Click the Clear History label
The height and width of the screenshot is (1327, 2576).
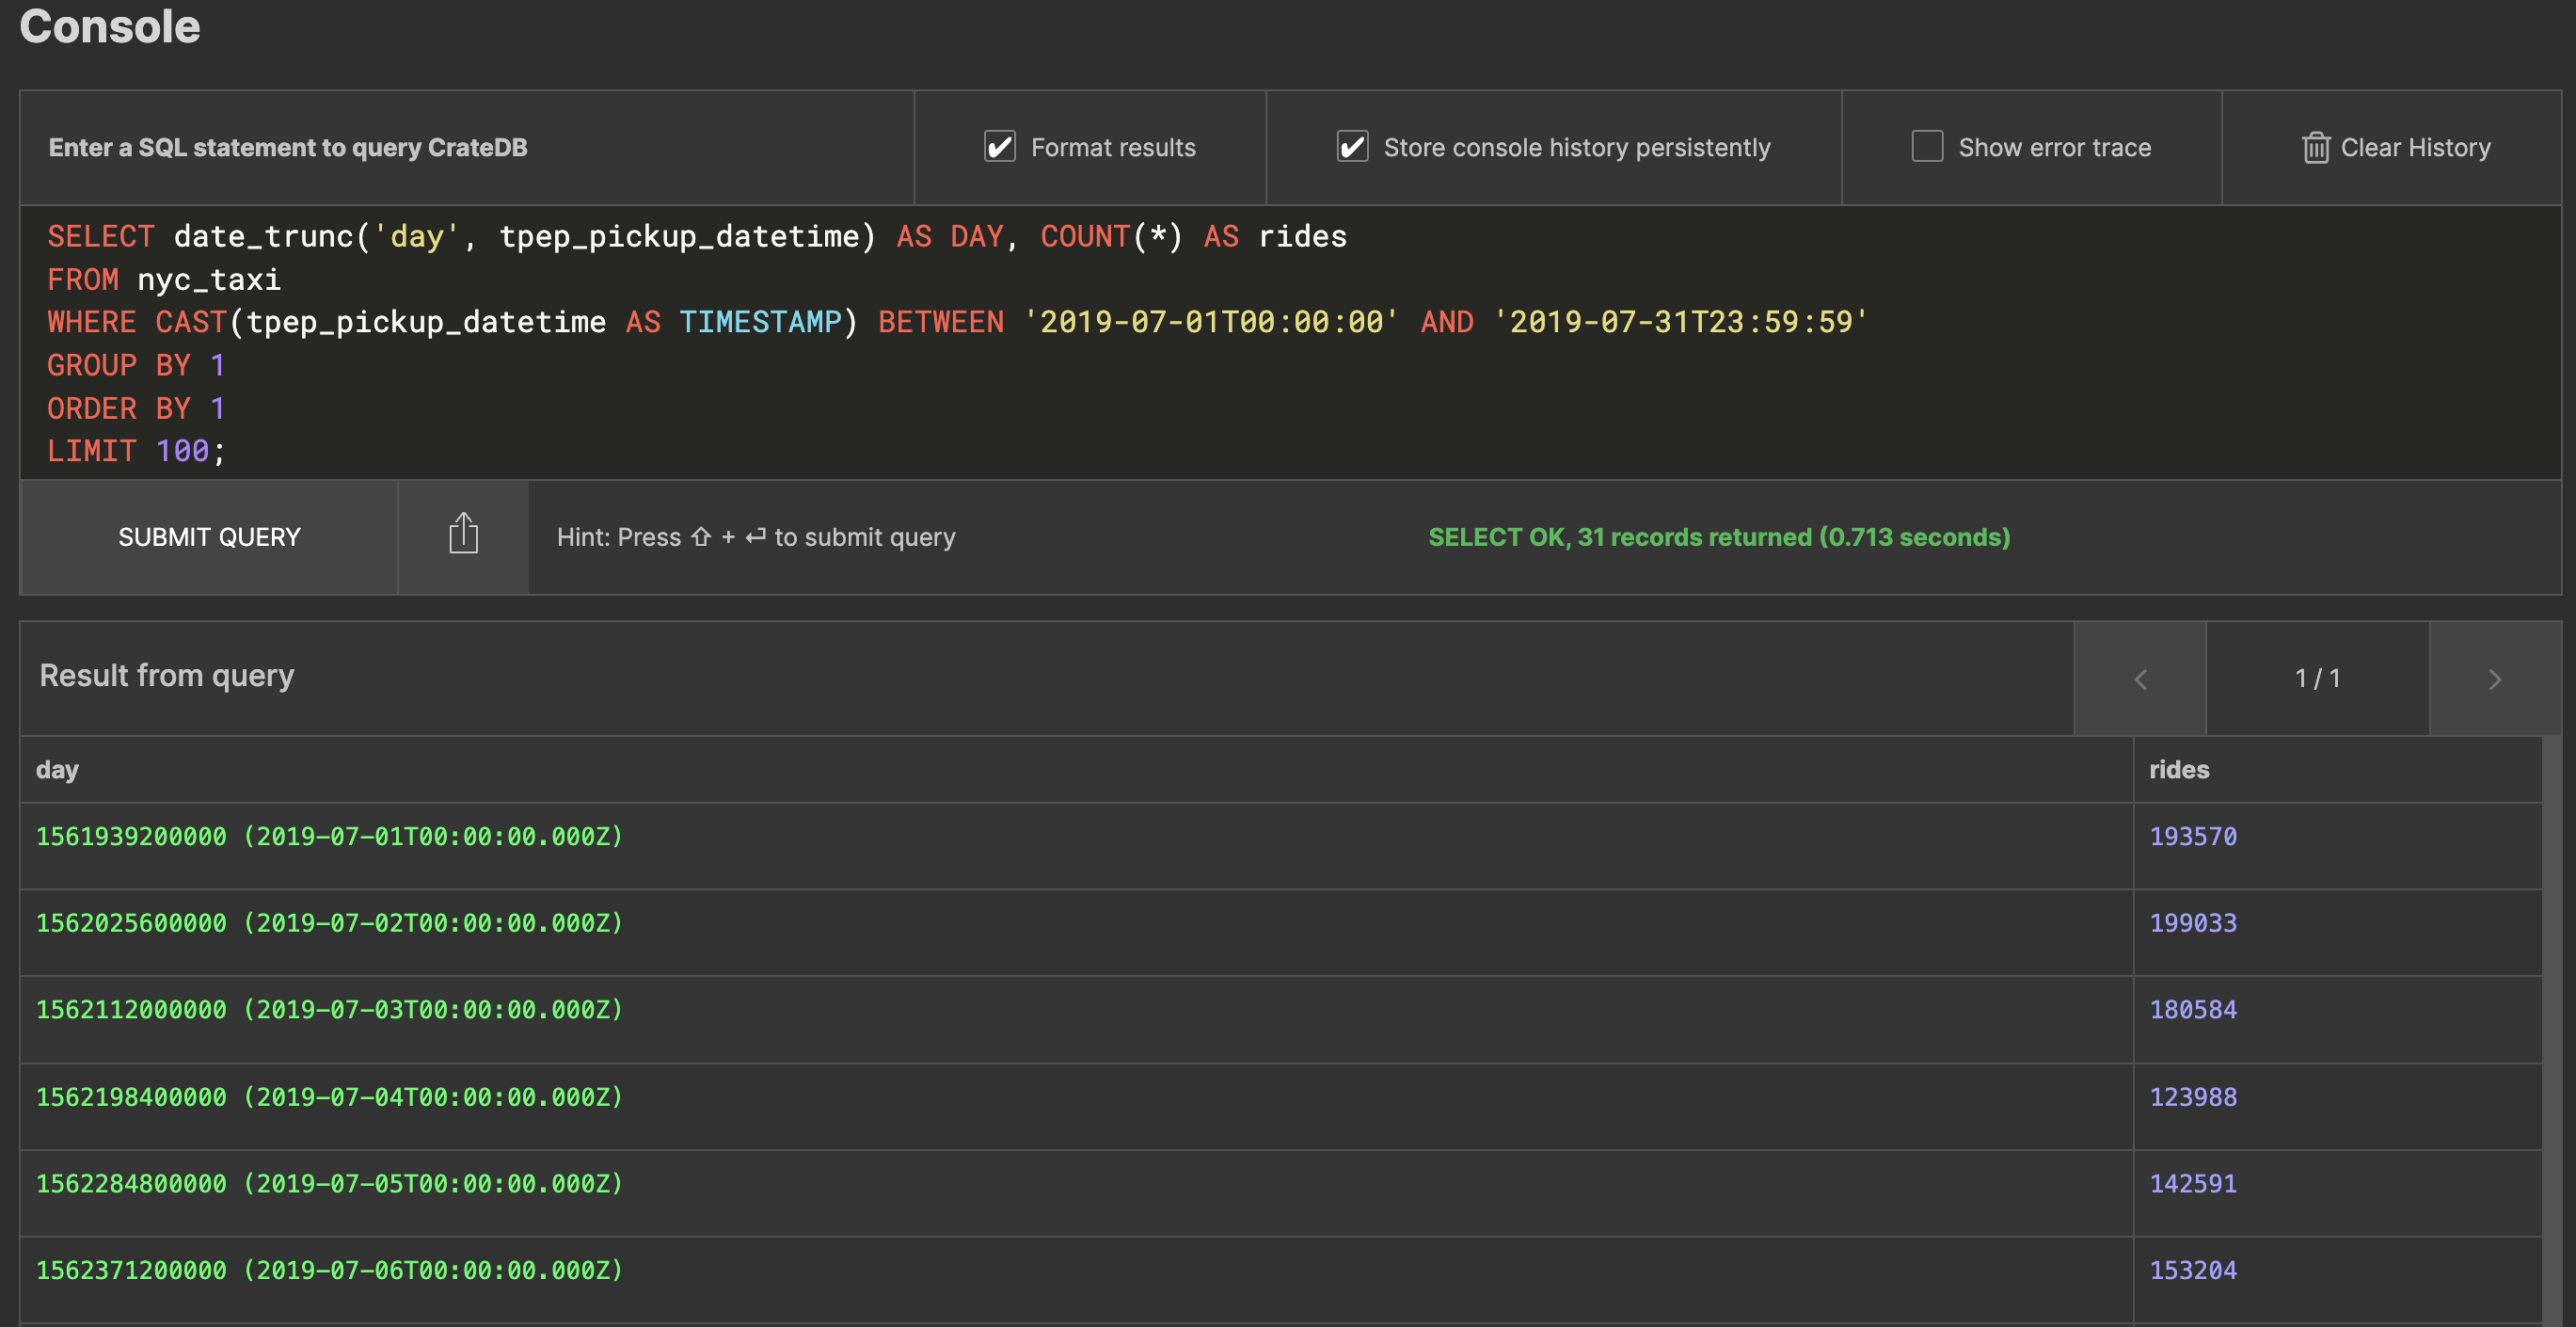coord(2415,148)
